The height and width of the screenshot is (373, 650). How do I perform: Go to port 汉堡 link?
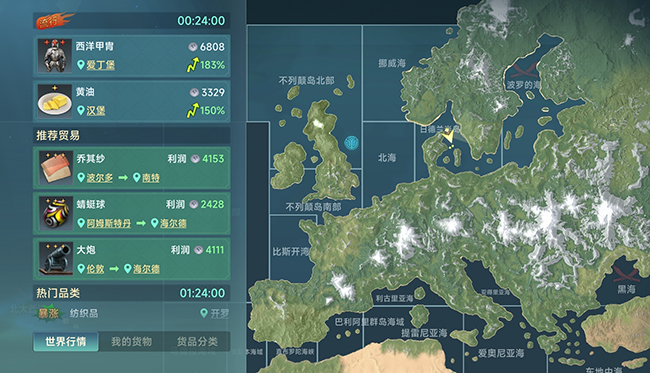tap(96, 111)
